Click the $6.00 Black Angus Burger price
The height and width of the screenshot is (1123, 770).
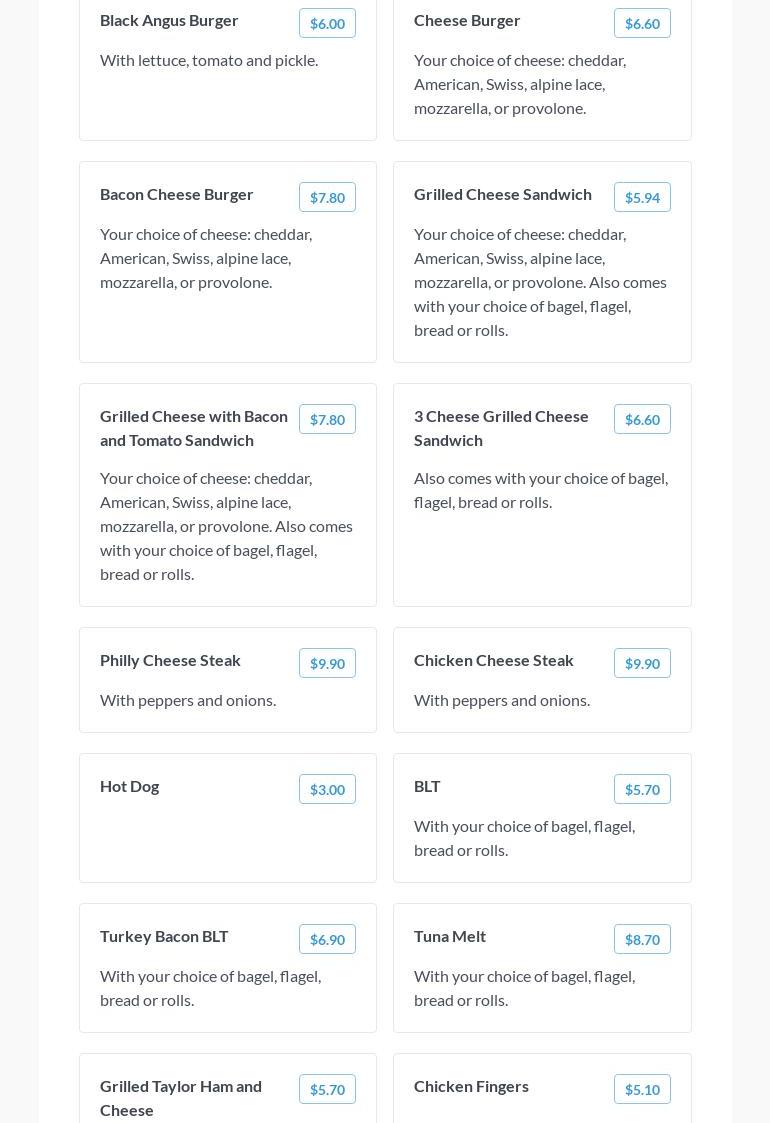tap(327, 23)
